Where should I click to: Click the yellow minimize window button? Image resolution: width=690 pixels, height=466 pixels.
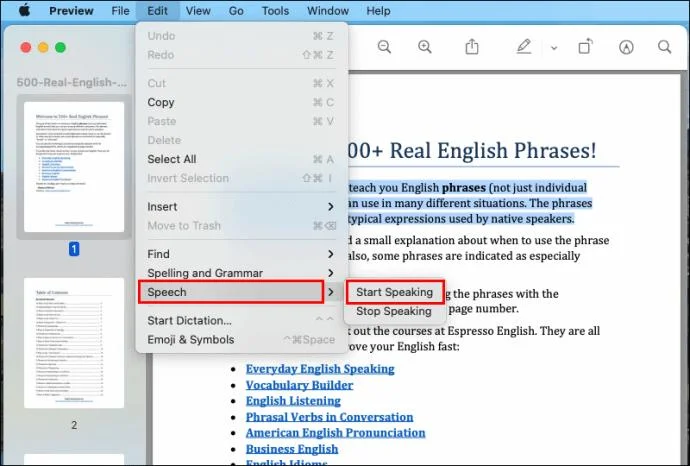pyautogui.click(x=43, y=48)
